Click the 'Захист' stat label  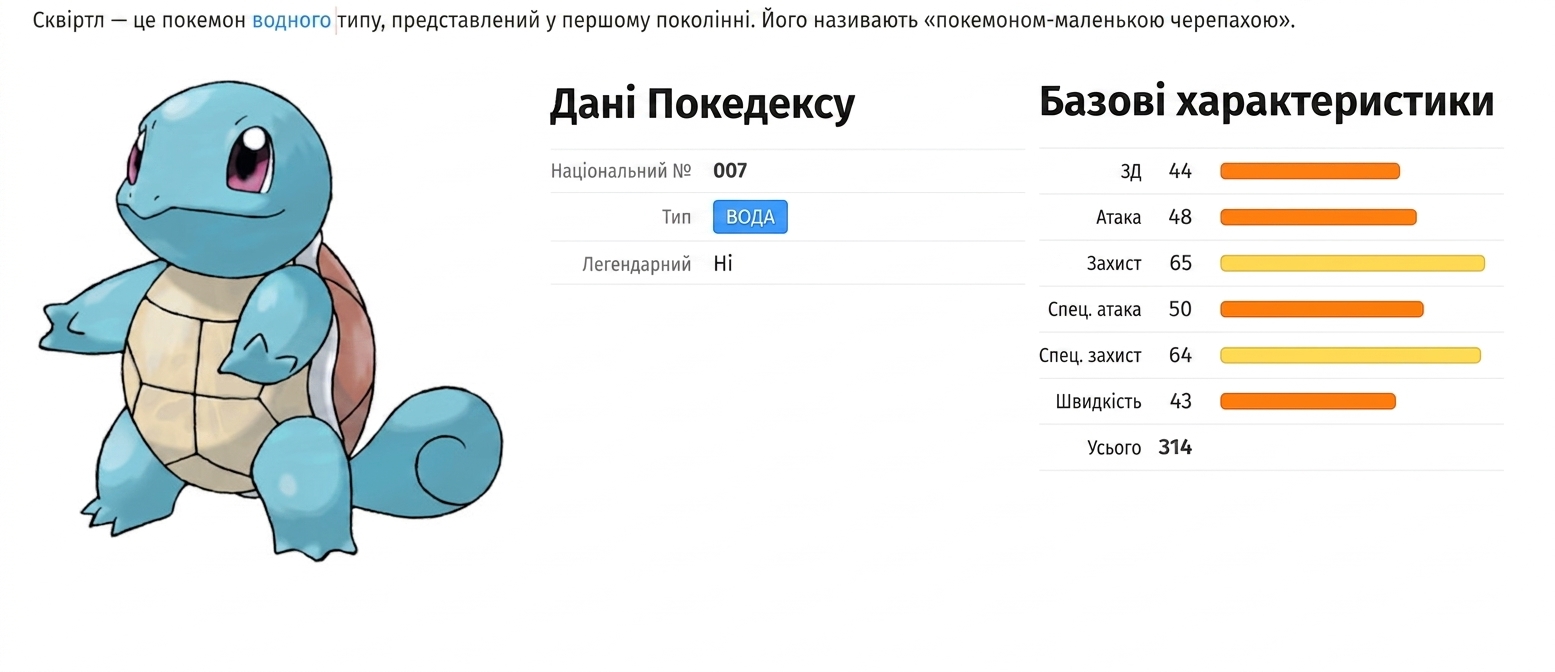tap(1114, 264)
